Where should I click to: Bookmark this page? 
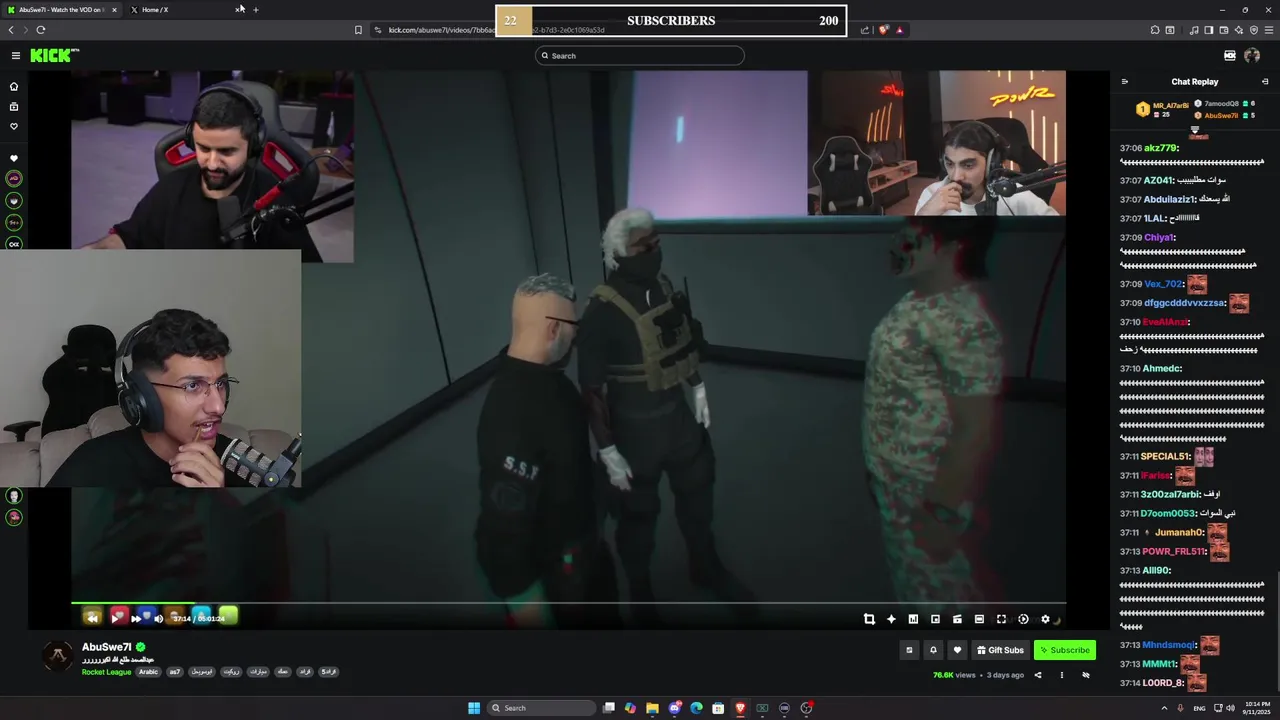click(x=358, y=30)
